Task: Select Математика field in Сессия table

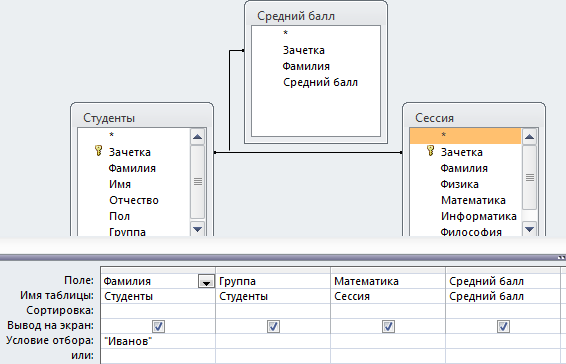Action: pyautogui.click(x=473, y=200)
